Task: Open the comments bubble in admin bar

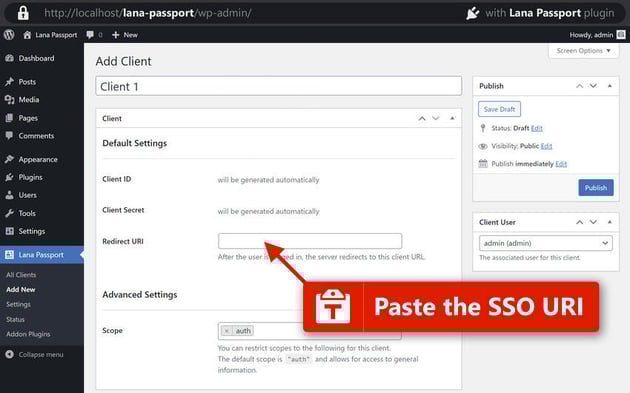Action: [x=90, y=35]
